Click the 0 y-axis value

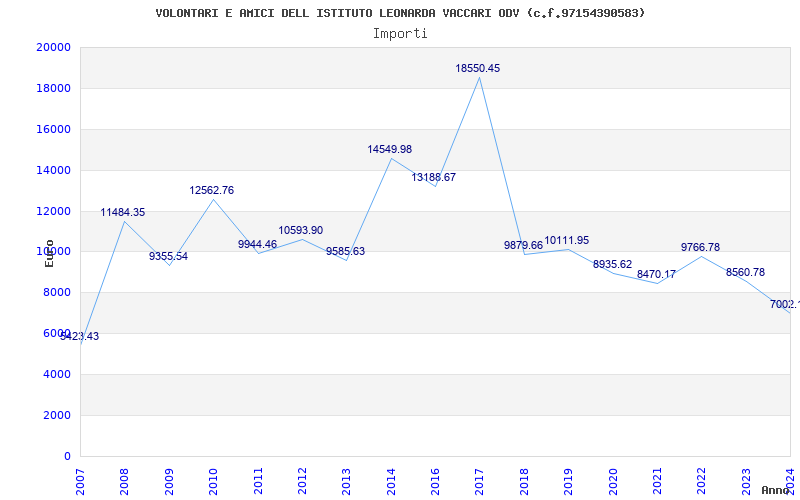(68, 456)
